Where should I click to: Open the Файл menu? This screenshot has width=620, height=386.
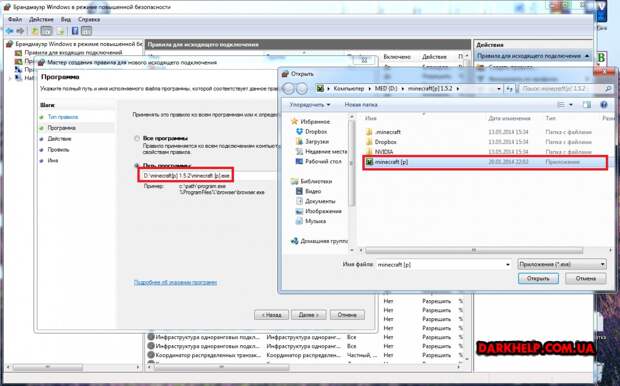tap(15, 19)
